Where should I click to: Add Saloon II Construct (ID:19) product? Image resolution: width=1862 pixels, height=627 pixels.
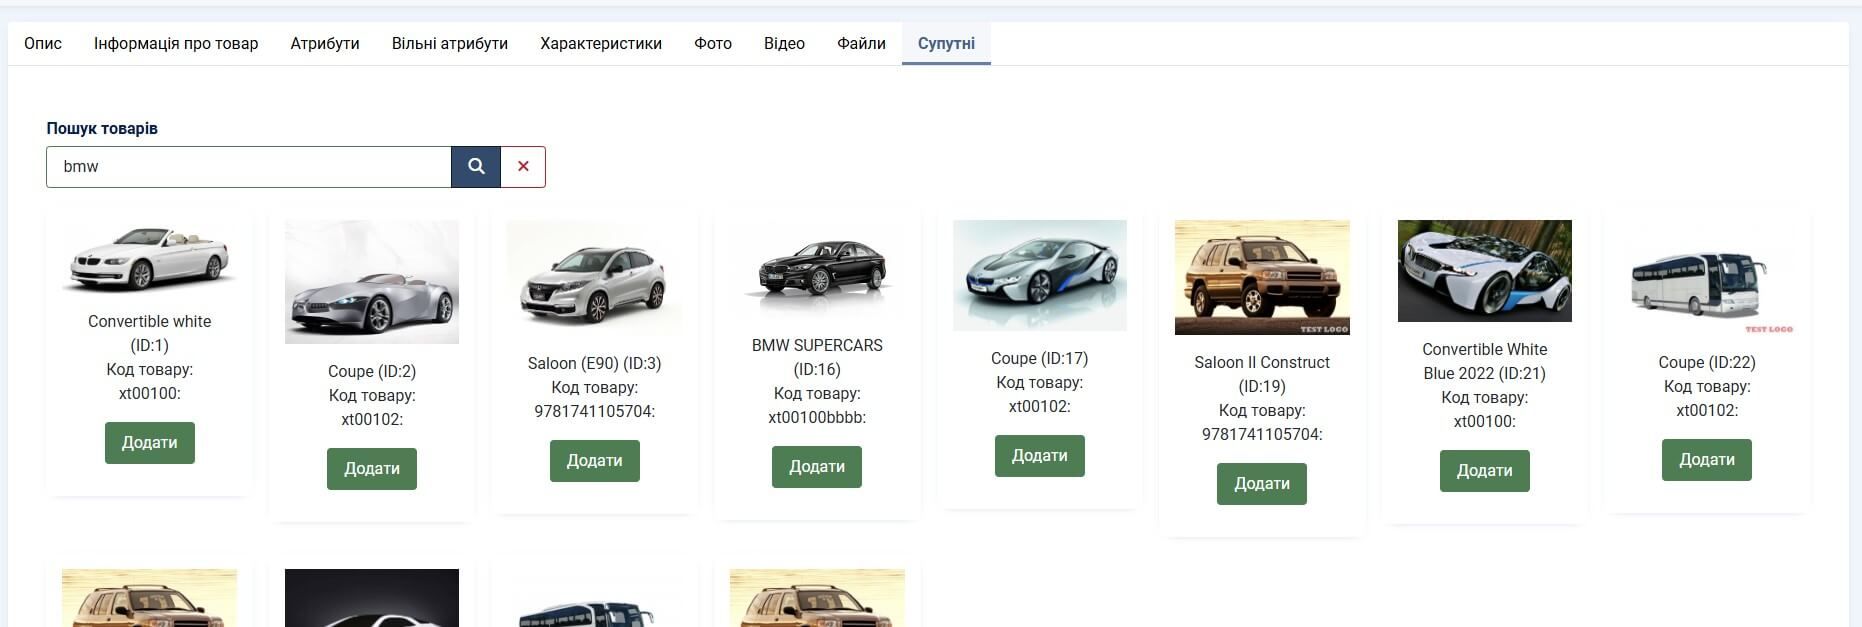click(x=1262, y=484)
